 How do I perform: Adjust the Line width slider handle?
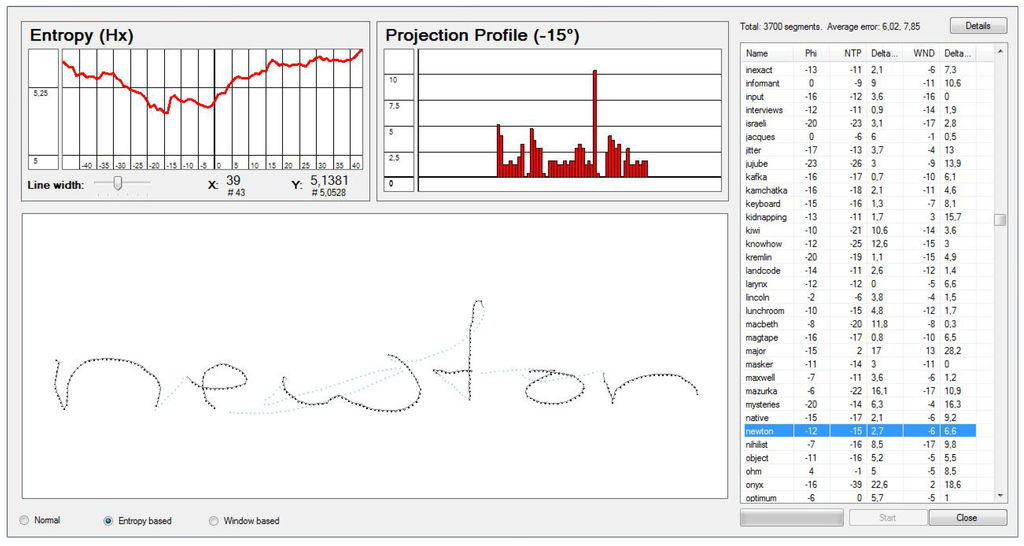pos(118,183)
